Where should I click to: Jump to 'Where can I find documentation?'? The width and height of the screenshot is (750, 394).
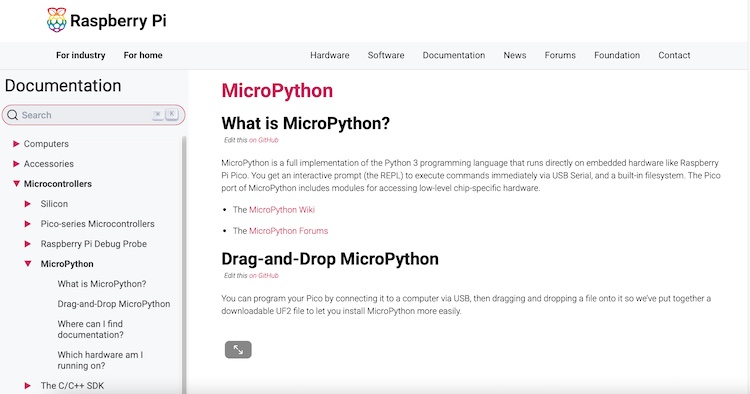pyautogui.click(x=90, y=329)
